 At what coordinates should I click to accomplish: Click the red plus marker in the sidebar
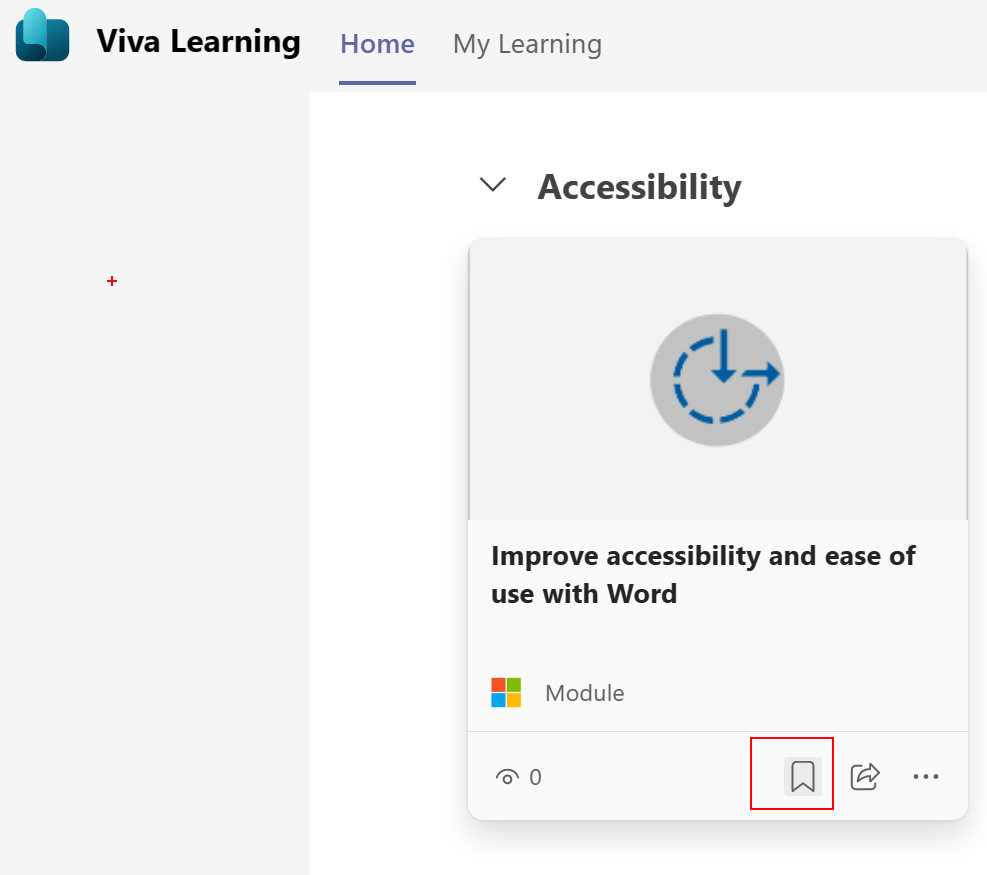(111, 282)
